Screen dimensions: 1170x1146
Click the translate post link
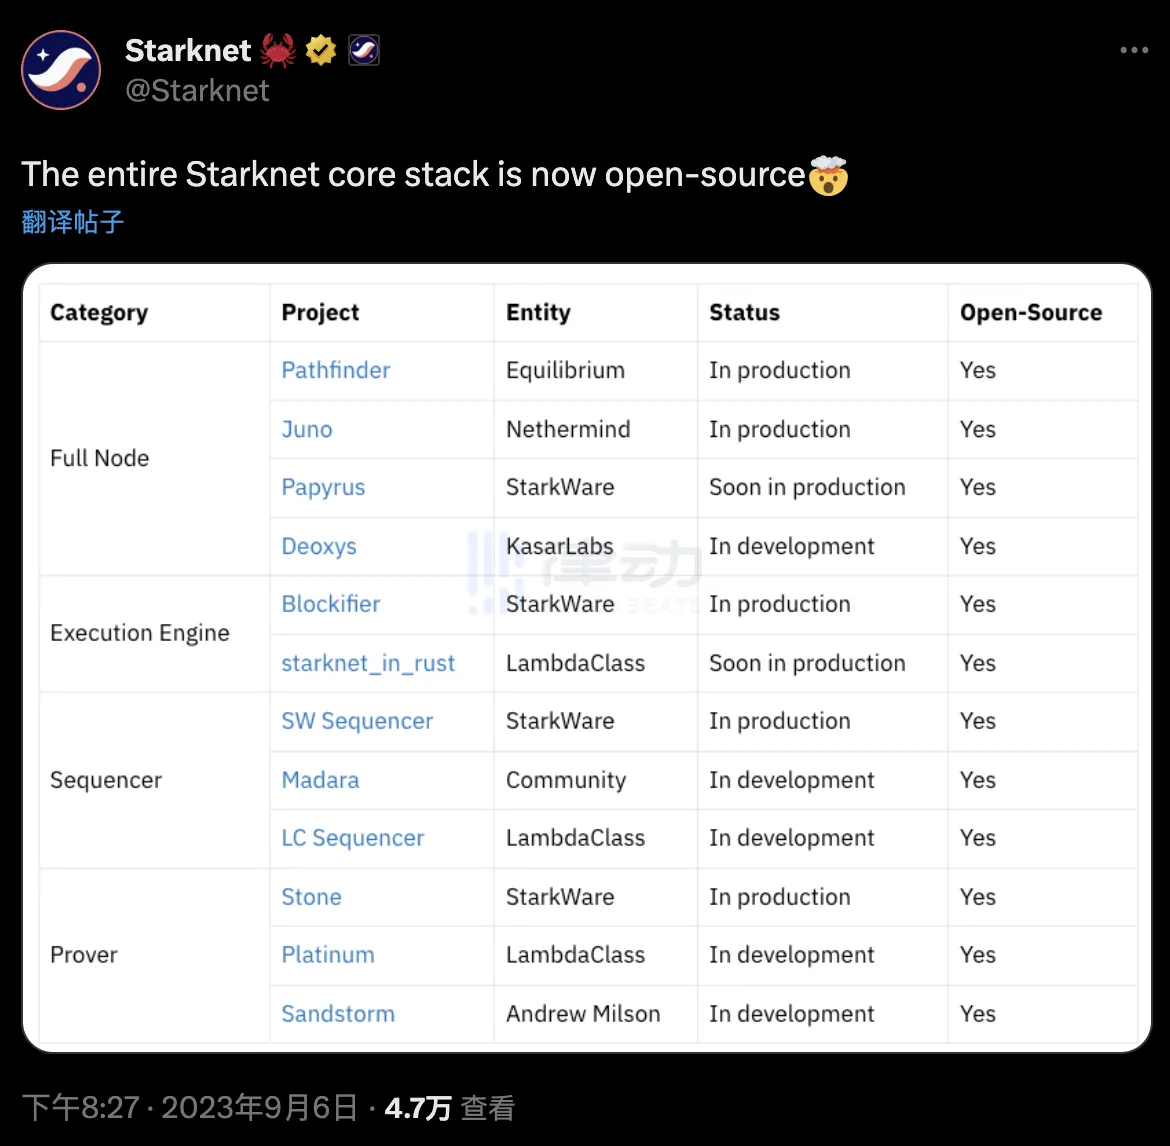pos(72,221)
